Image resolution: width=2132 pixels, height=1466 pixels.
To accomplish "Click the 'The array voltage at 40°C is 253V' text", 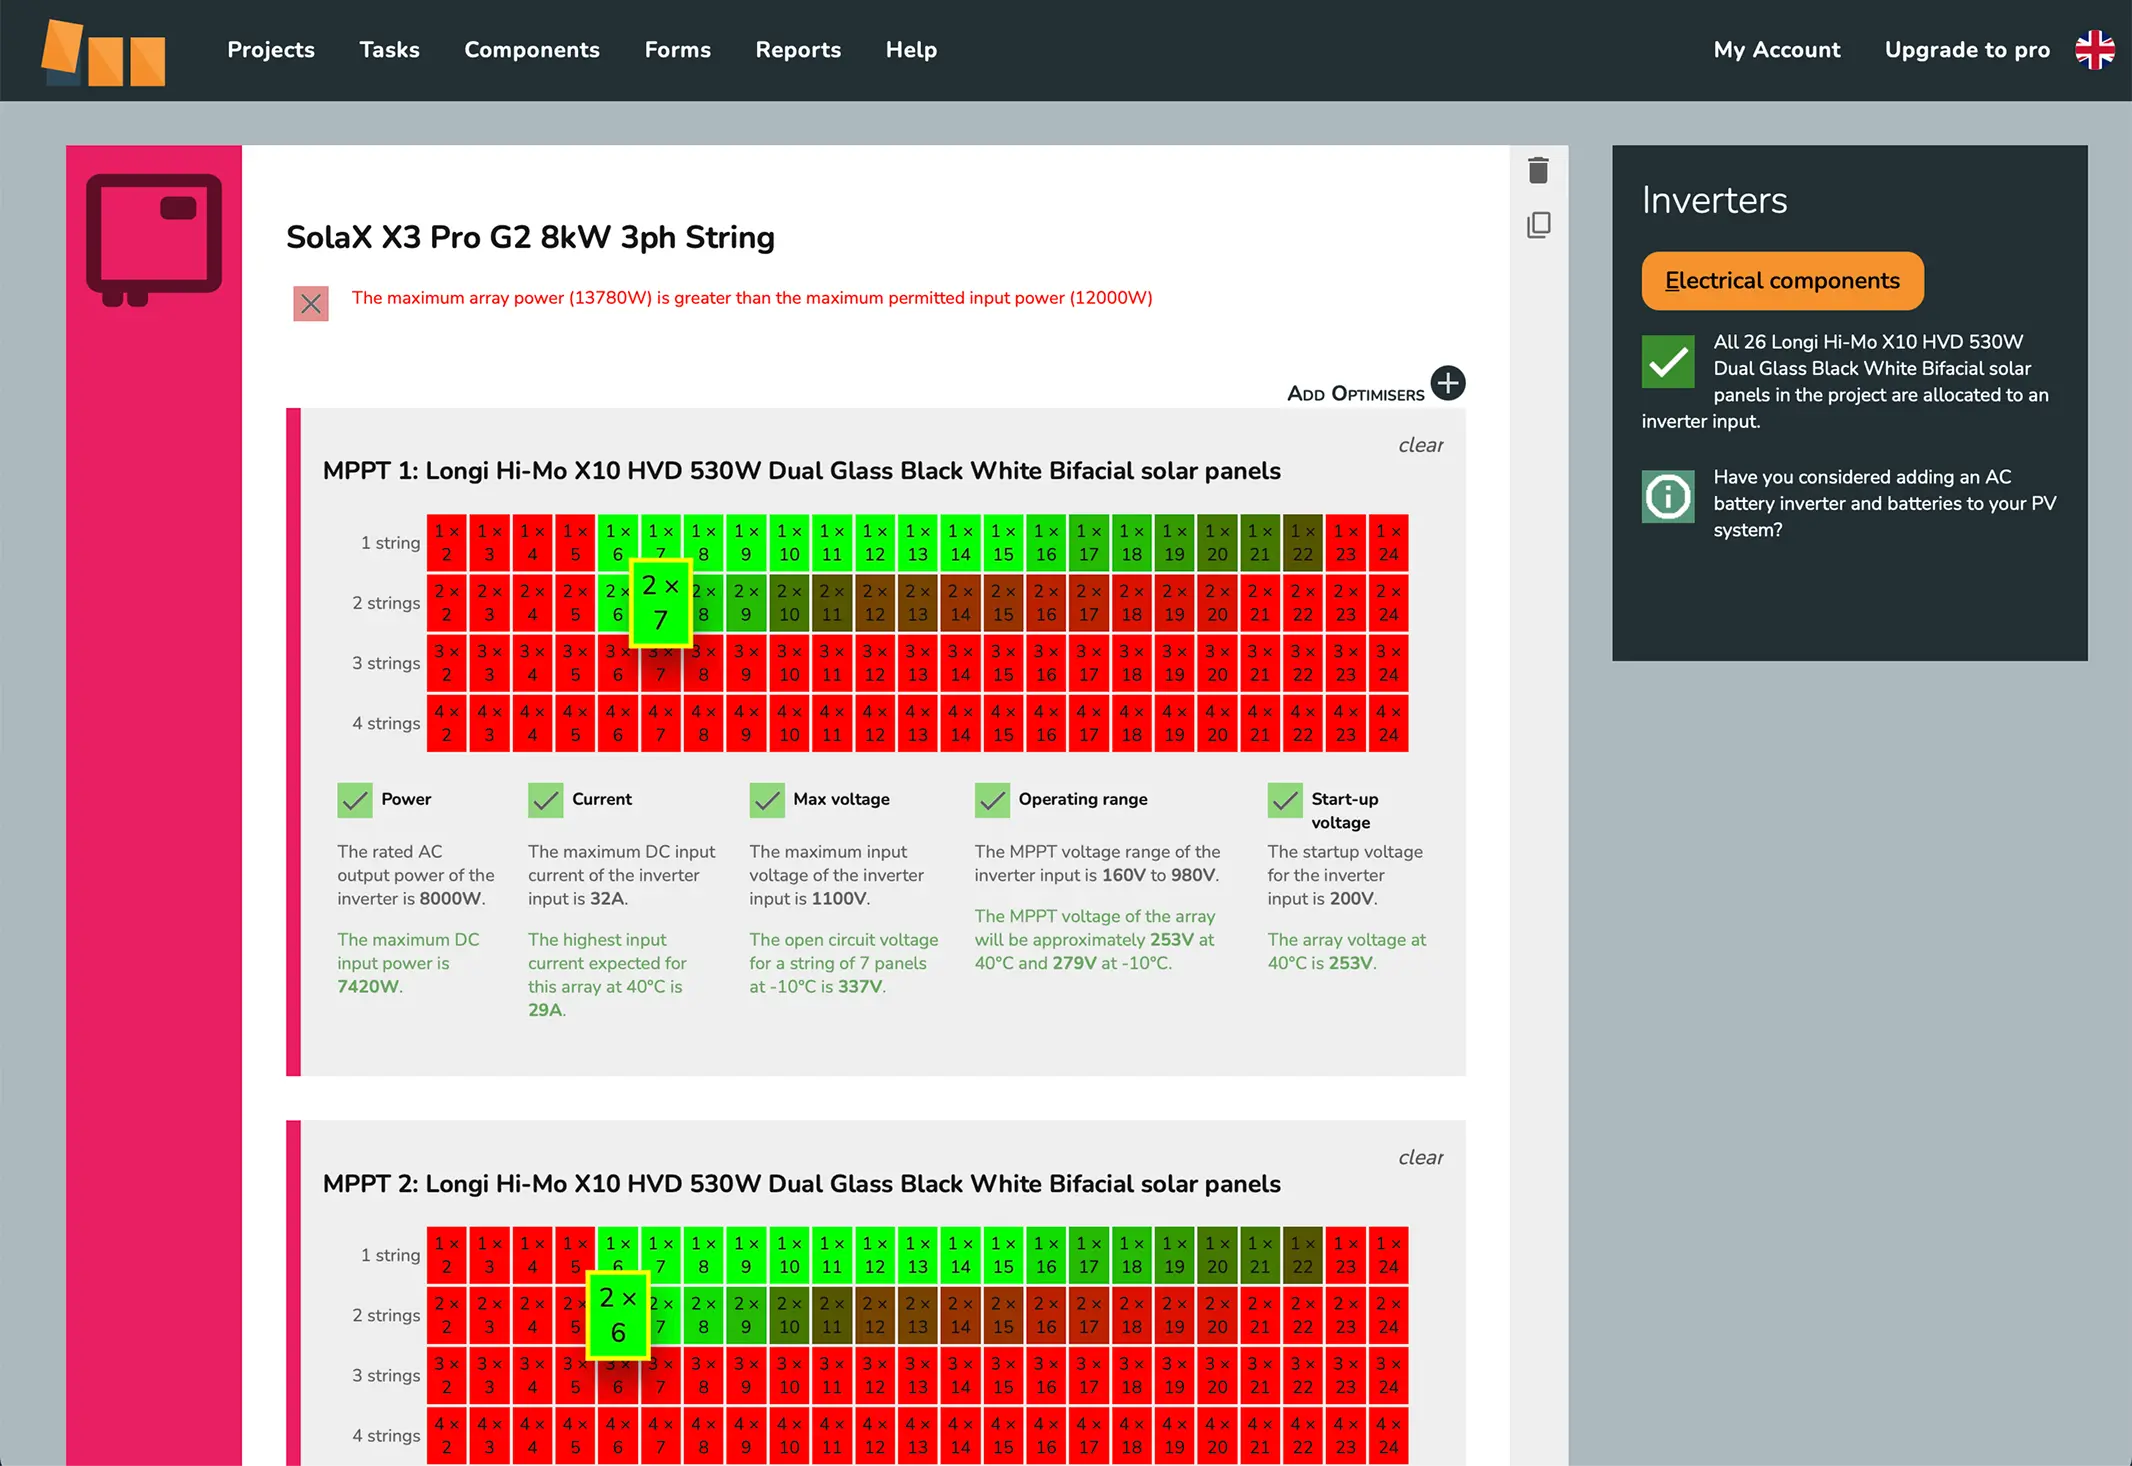I will click(1347, 951).
